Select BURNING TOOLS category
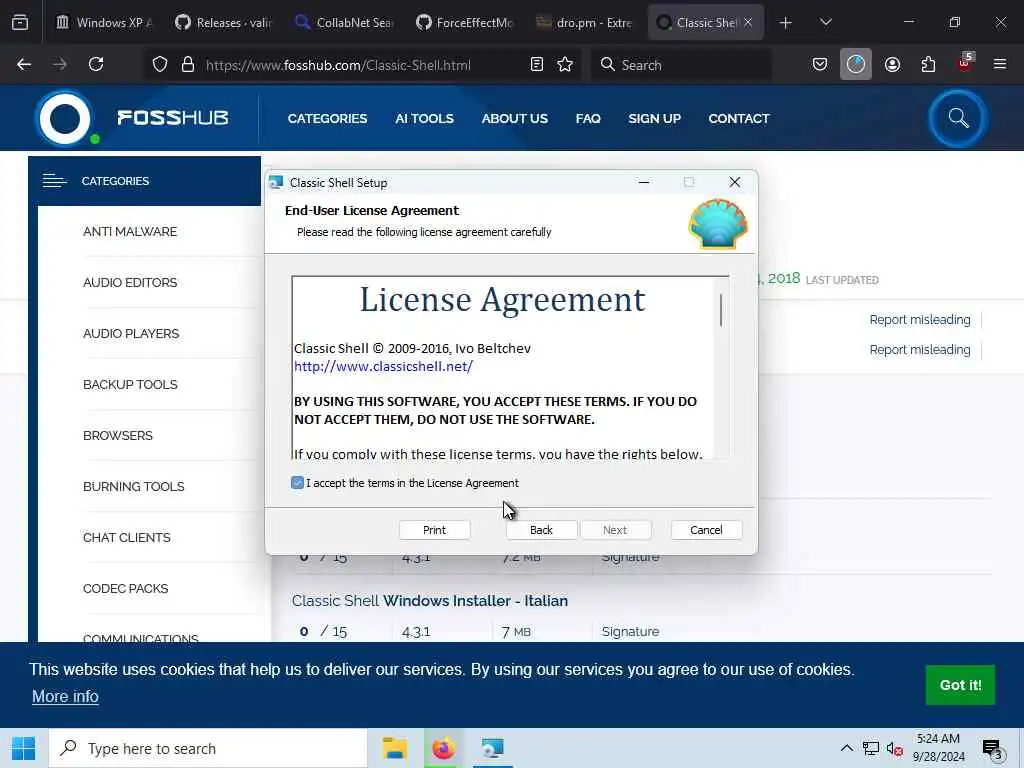The width and height of the screenshot is (1024, 768). click(134, 486)
